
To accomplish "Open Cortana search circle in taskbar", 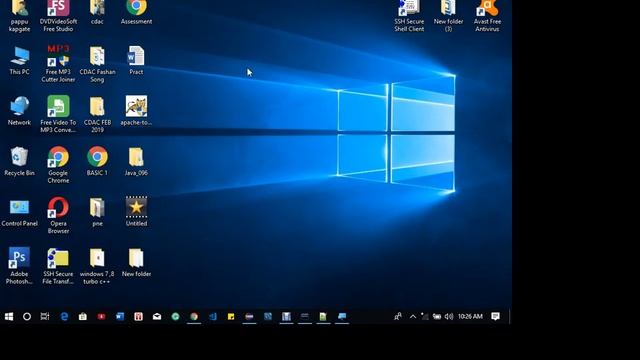I will click(x=27, y=316).
